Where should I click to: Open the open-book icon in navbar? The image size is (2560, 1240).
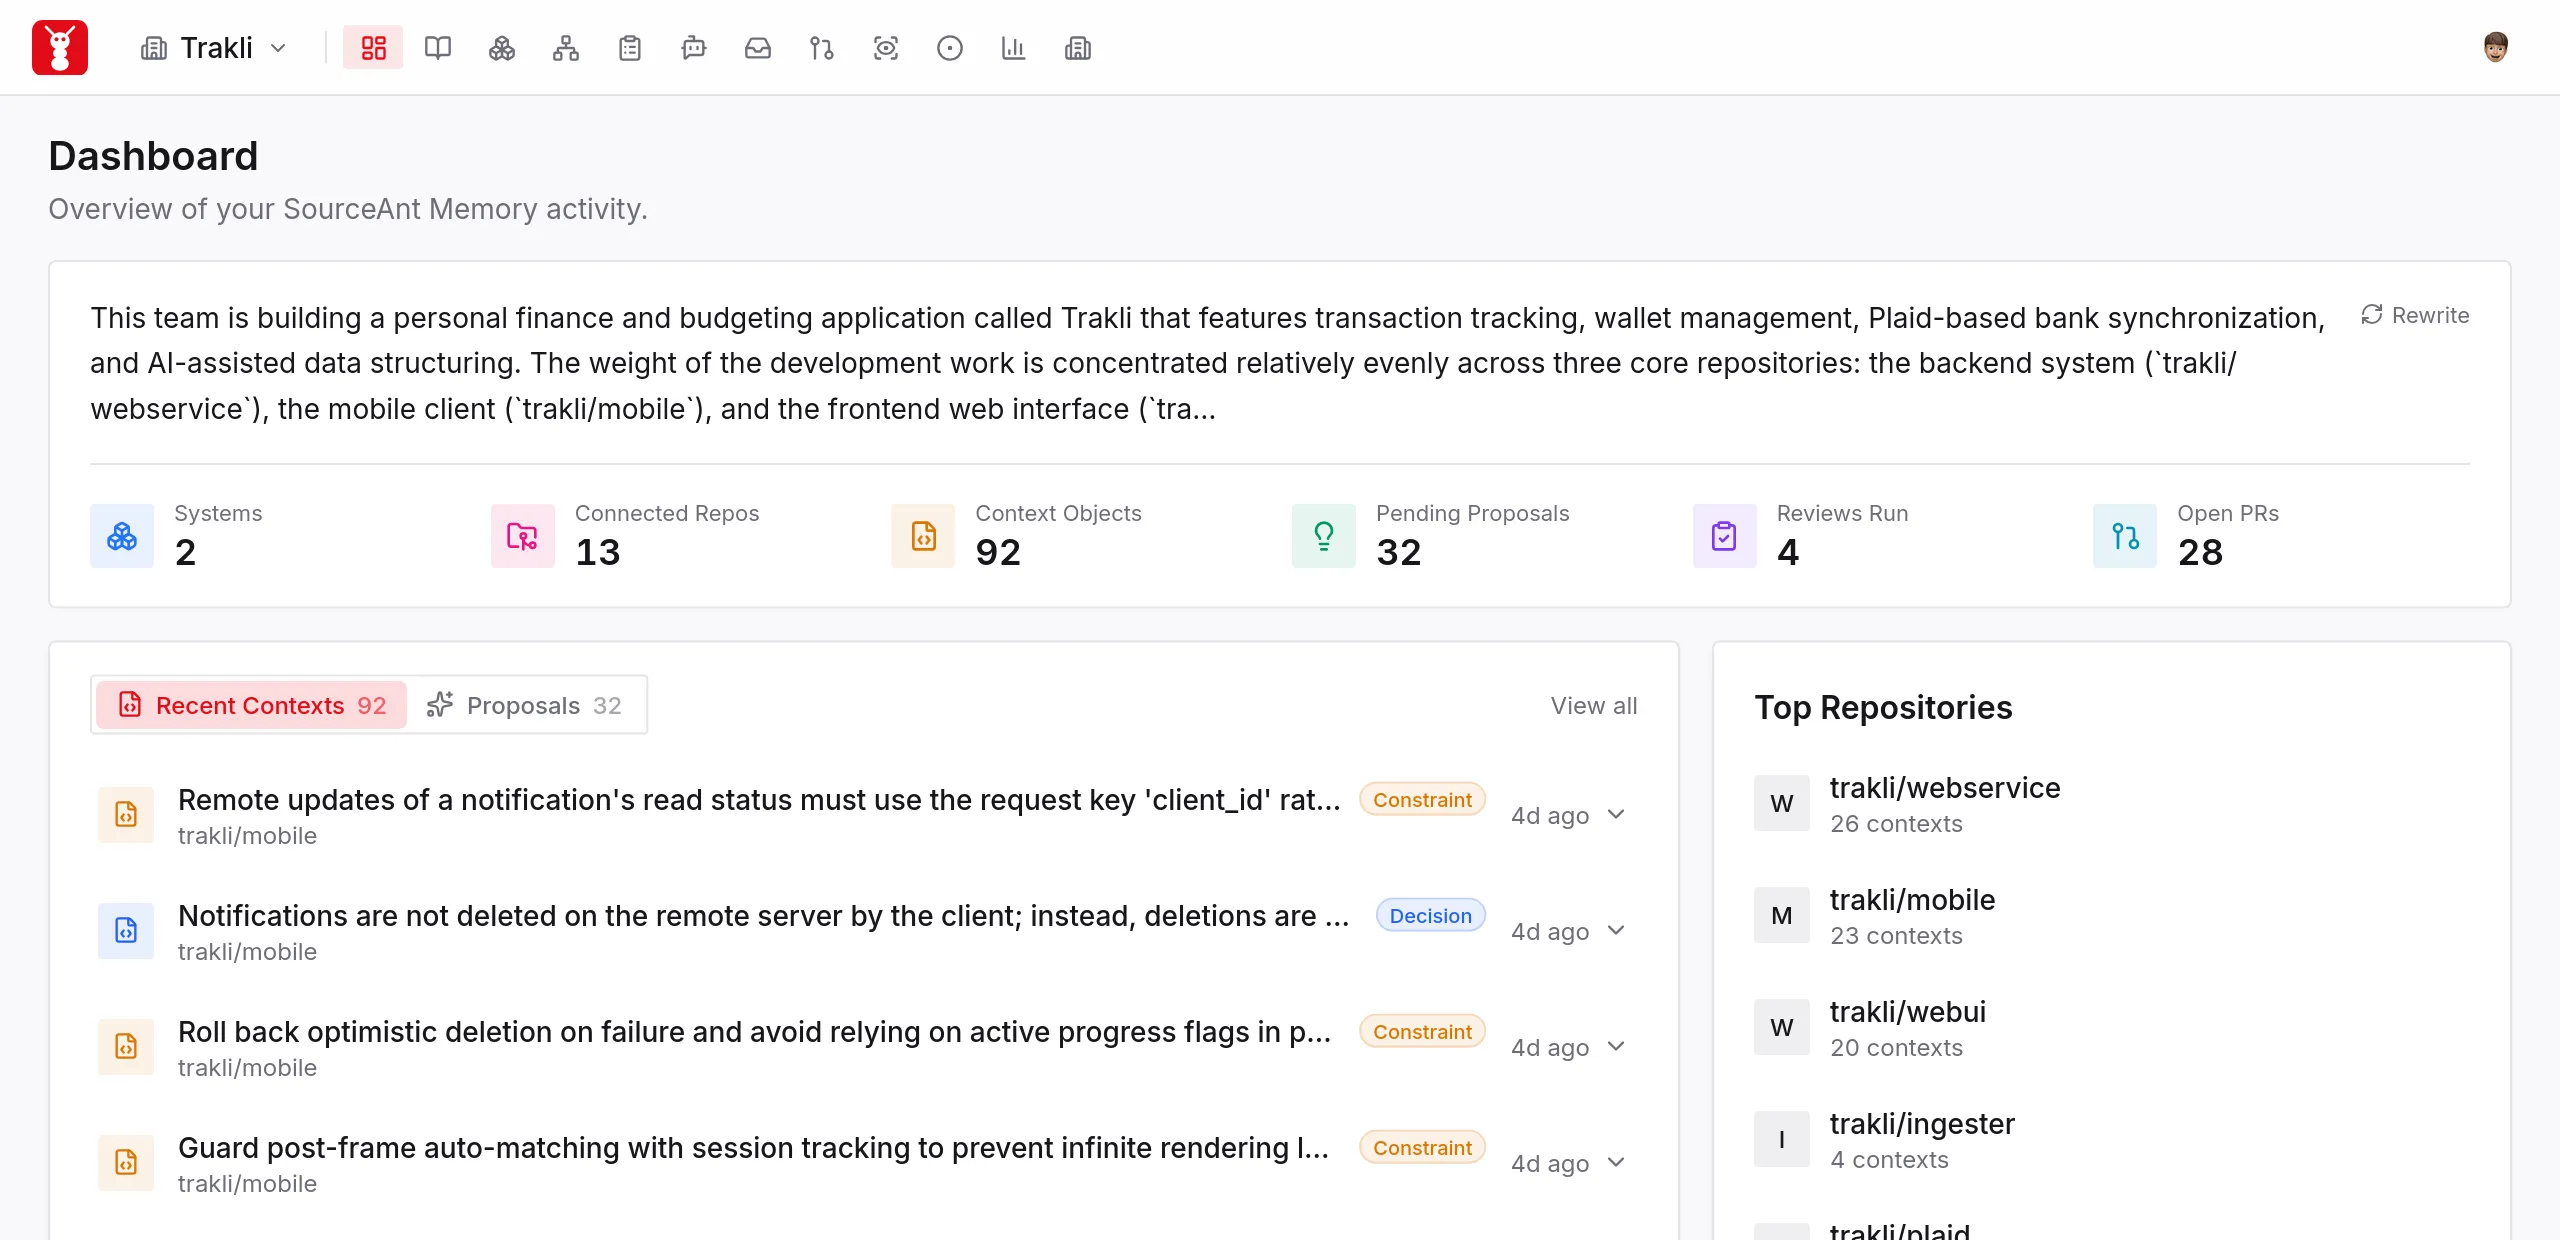[437, 48]
